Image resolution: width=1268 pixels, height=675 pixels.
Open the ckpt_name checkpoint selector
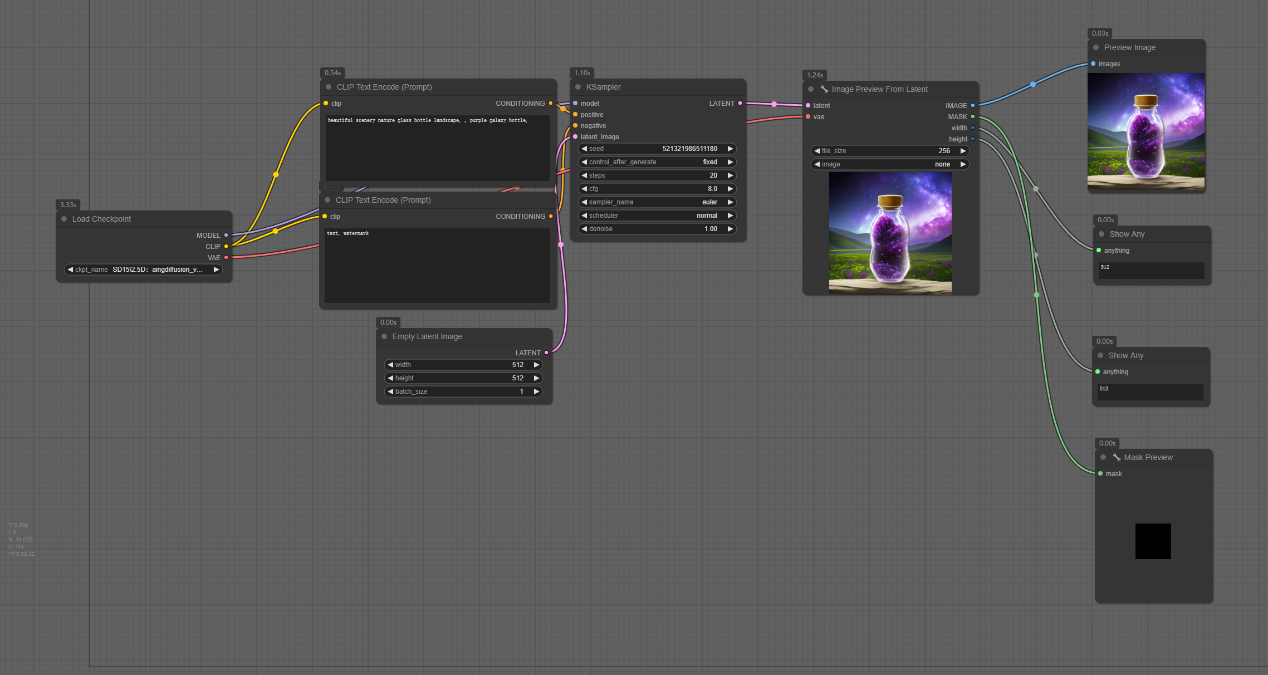(143, 269)
